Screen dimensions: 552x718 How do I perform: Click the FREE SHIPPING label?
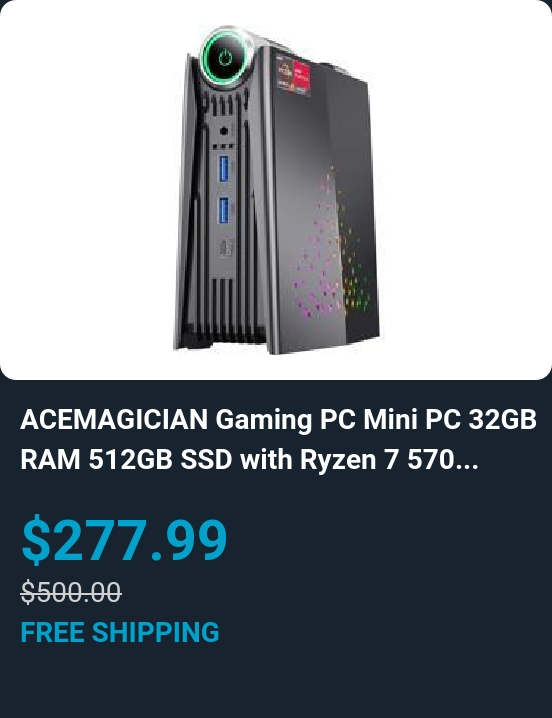pyautogui.click(x=120, y=632)
